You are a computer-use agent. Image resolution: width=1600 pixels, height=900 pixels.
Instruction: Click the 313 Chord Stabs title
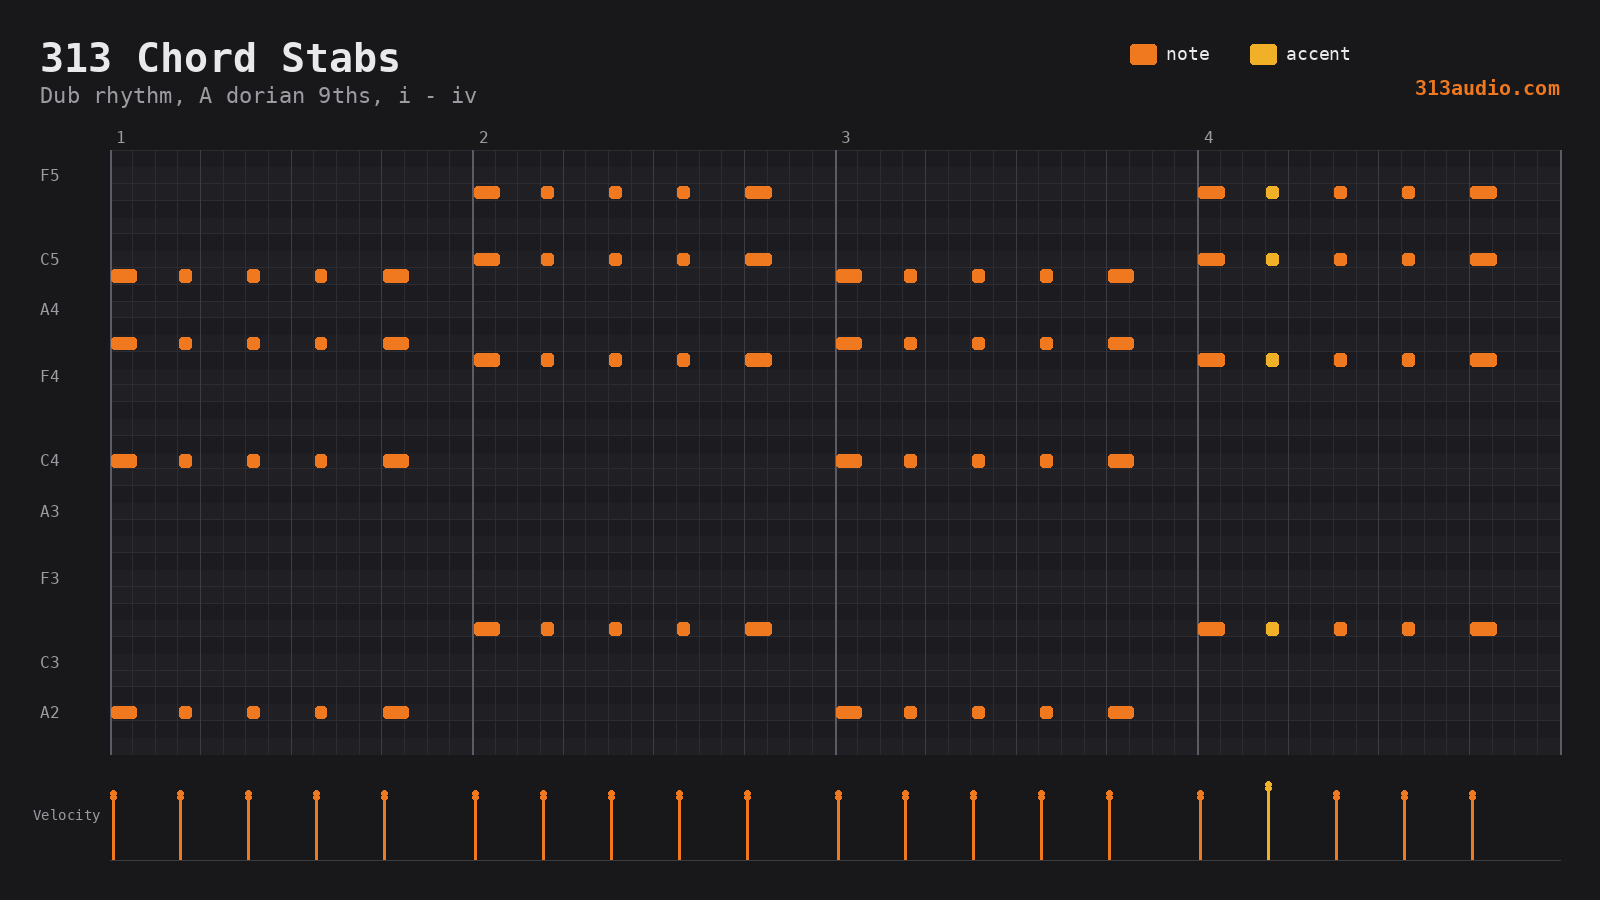pyautogui.click(x=220, y=58)
